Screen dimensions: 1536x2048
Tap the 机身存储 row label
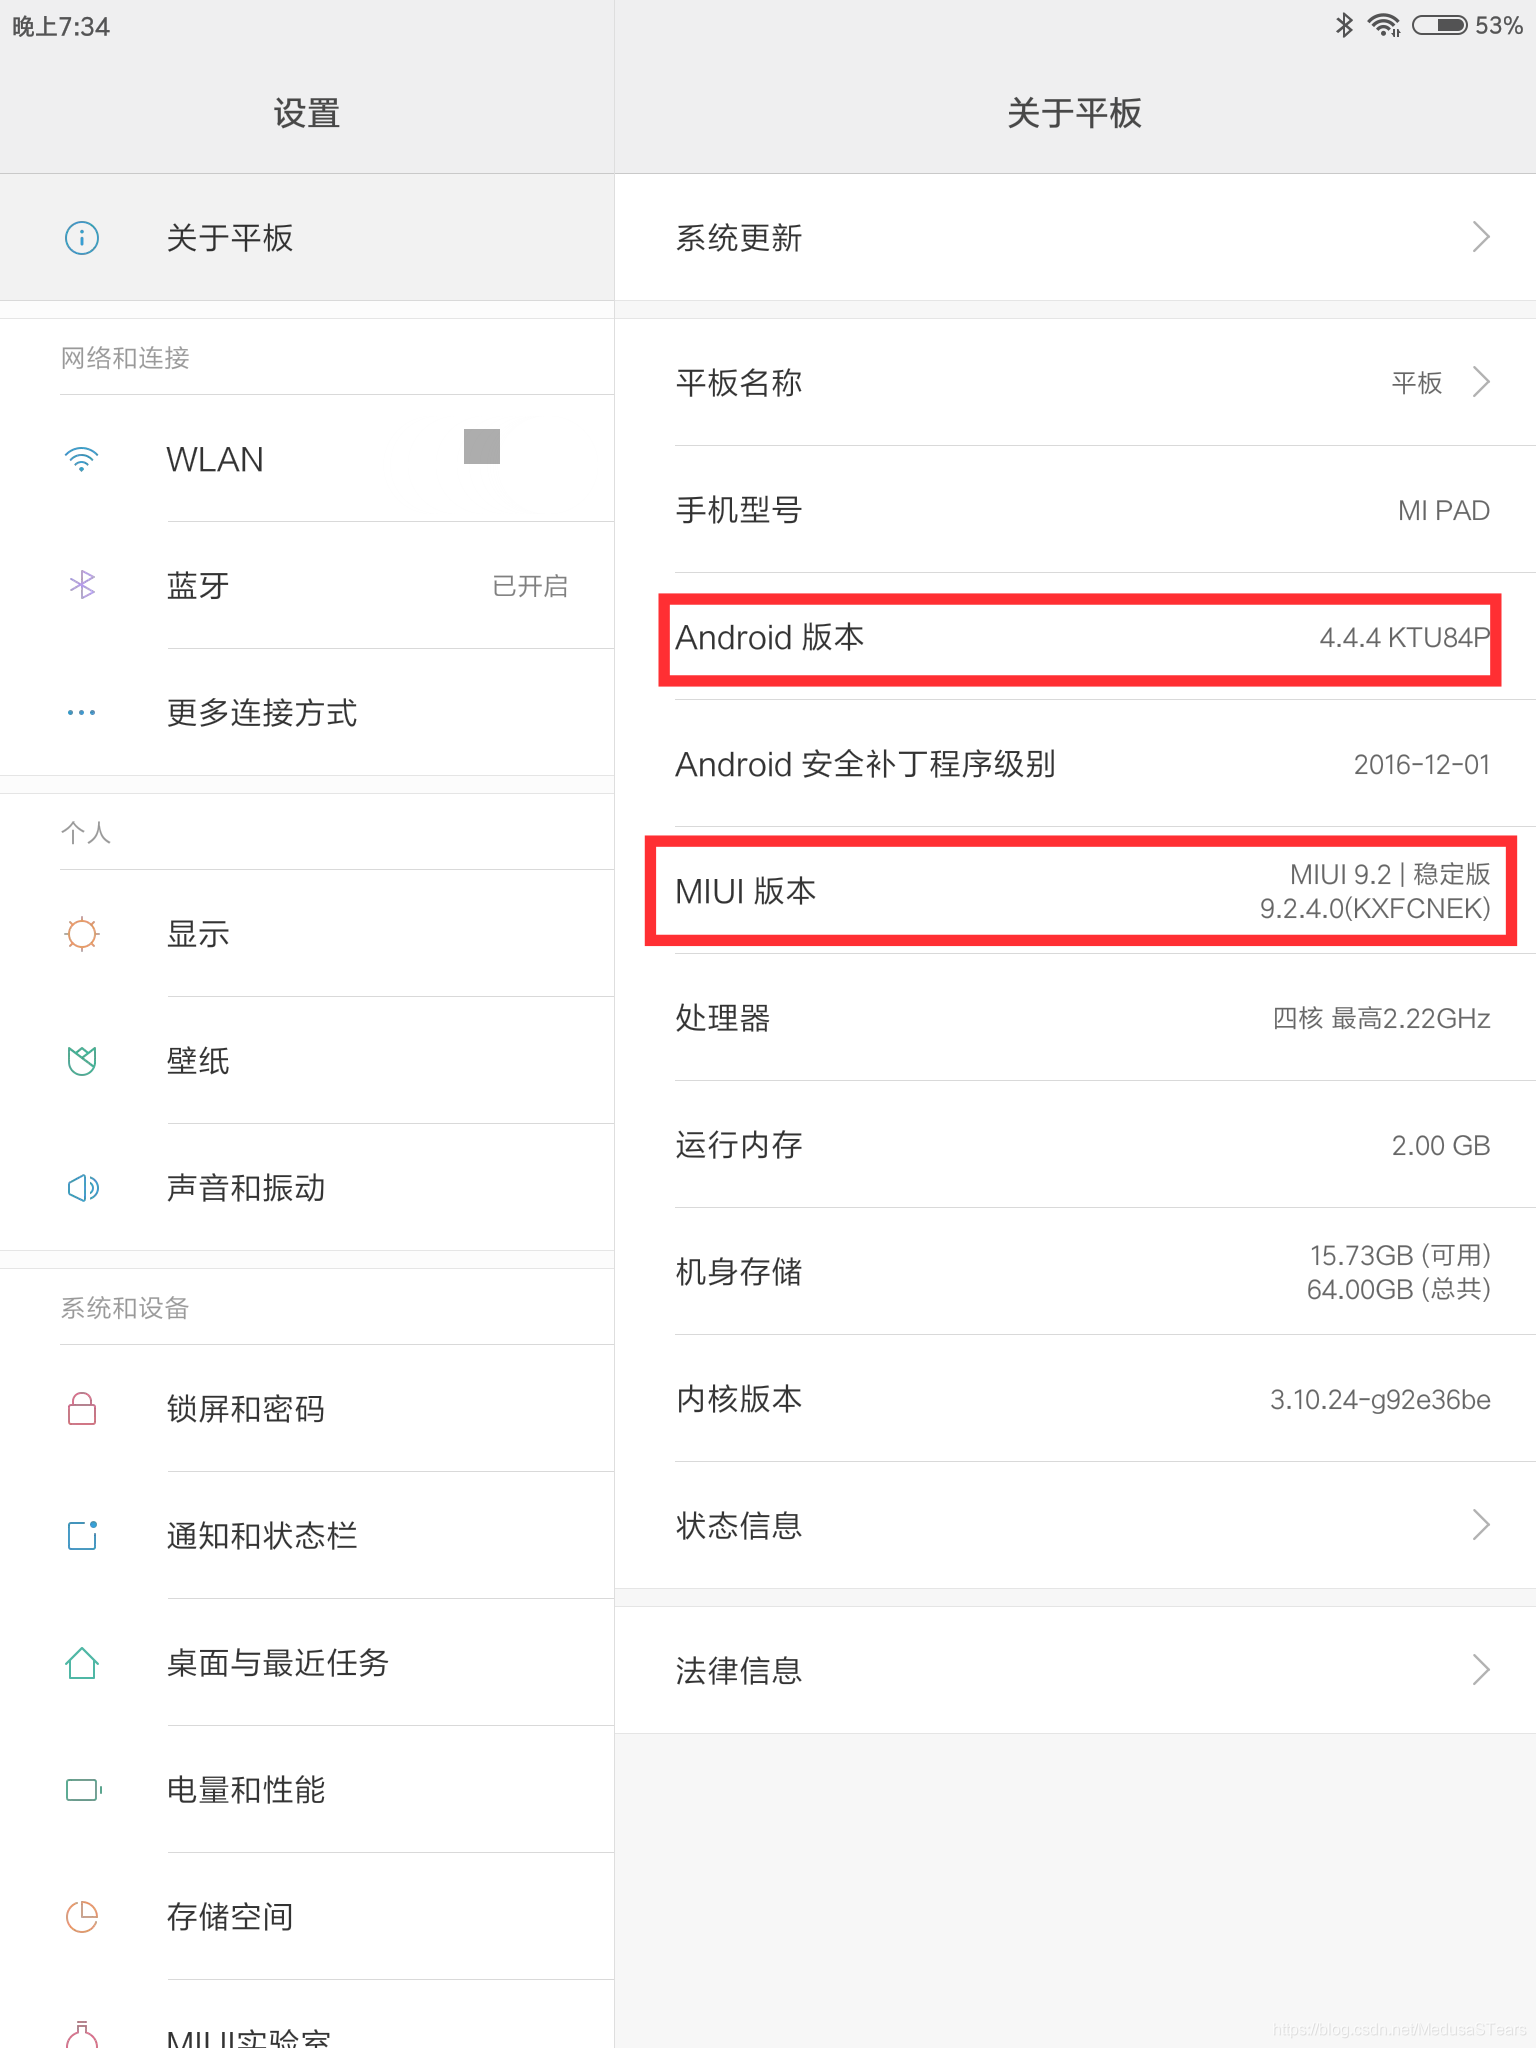click(x=739, y=1272)
